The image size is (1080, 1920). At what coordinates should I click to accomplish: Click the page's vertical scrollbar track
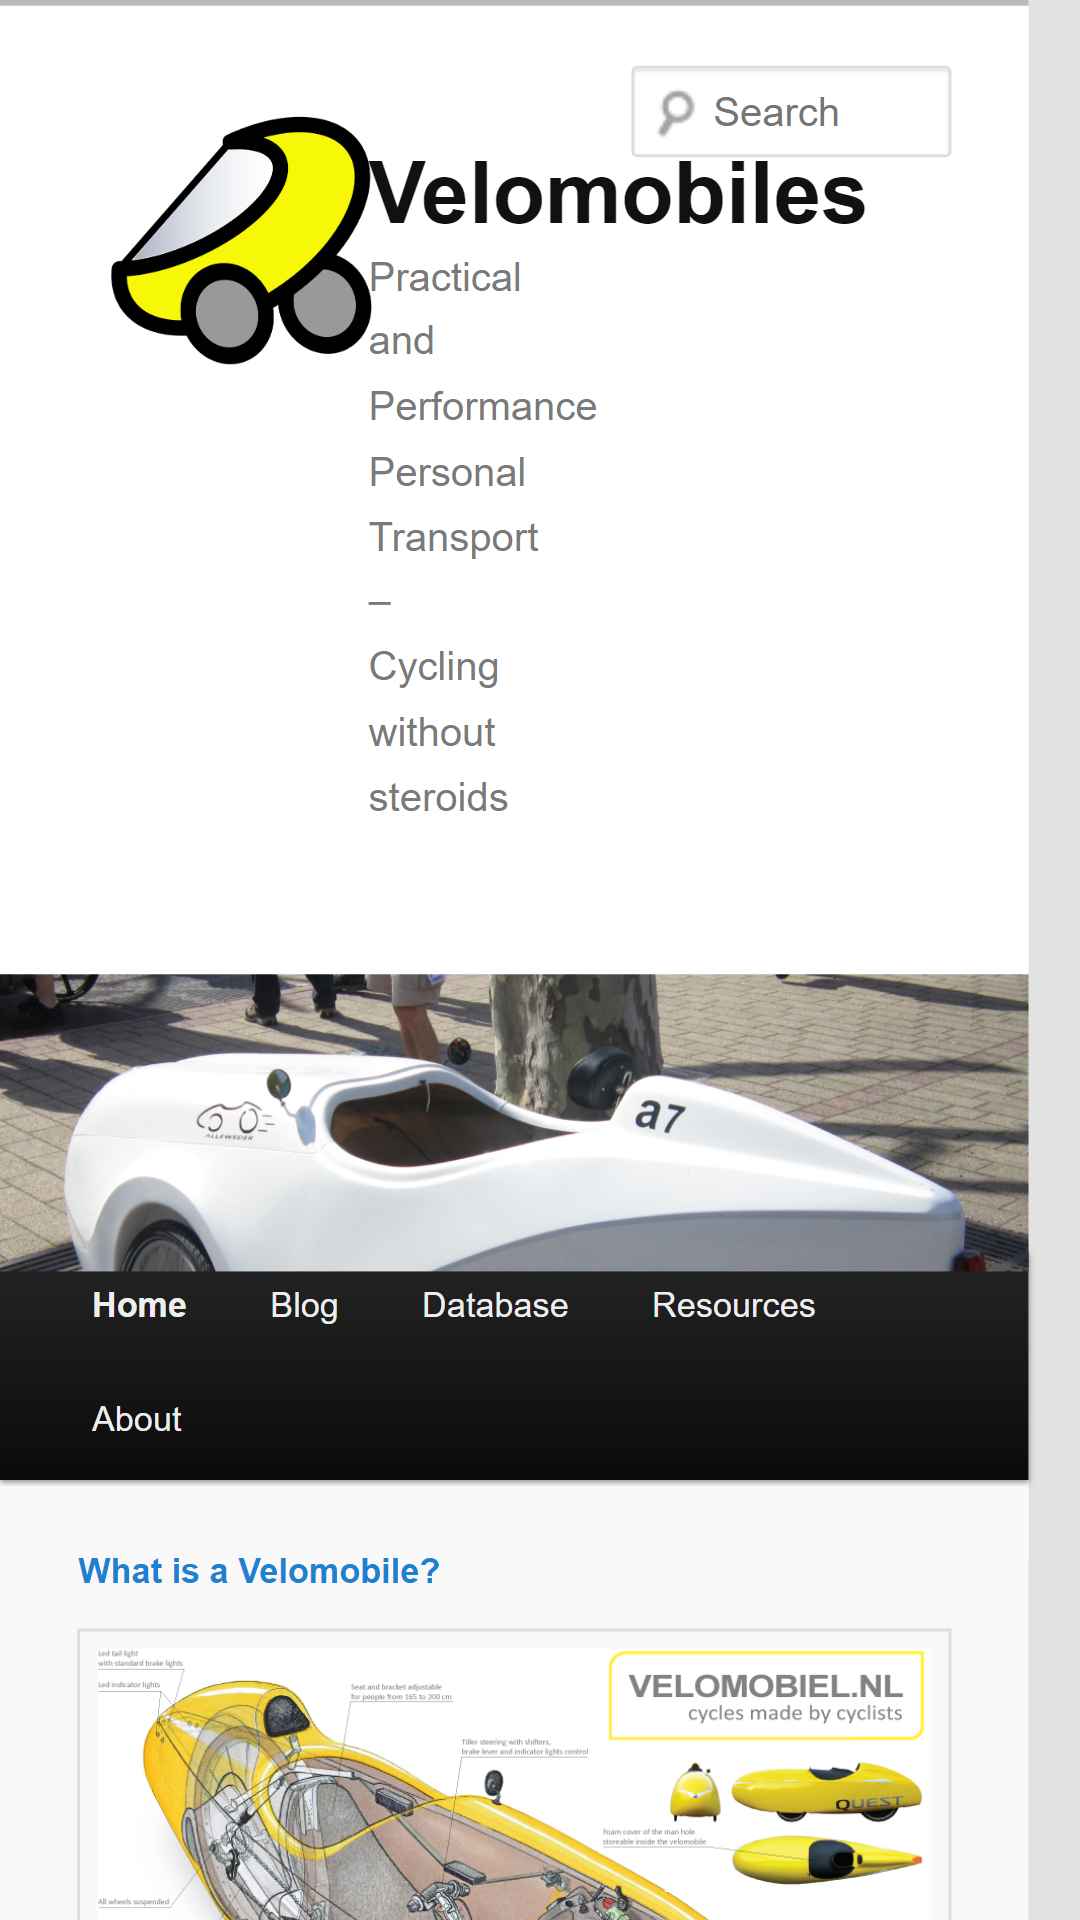point(1054,960)
